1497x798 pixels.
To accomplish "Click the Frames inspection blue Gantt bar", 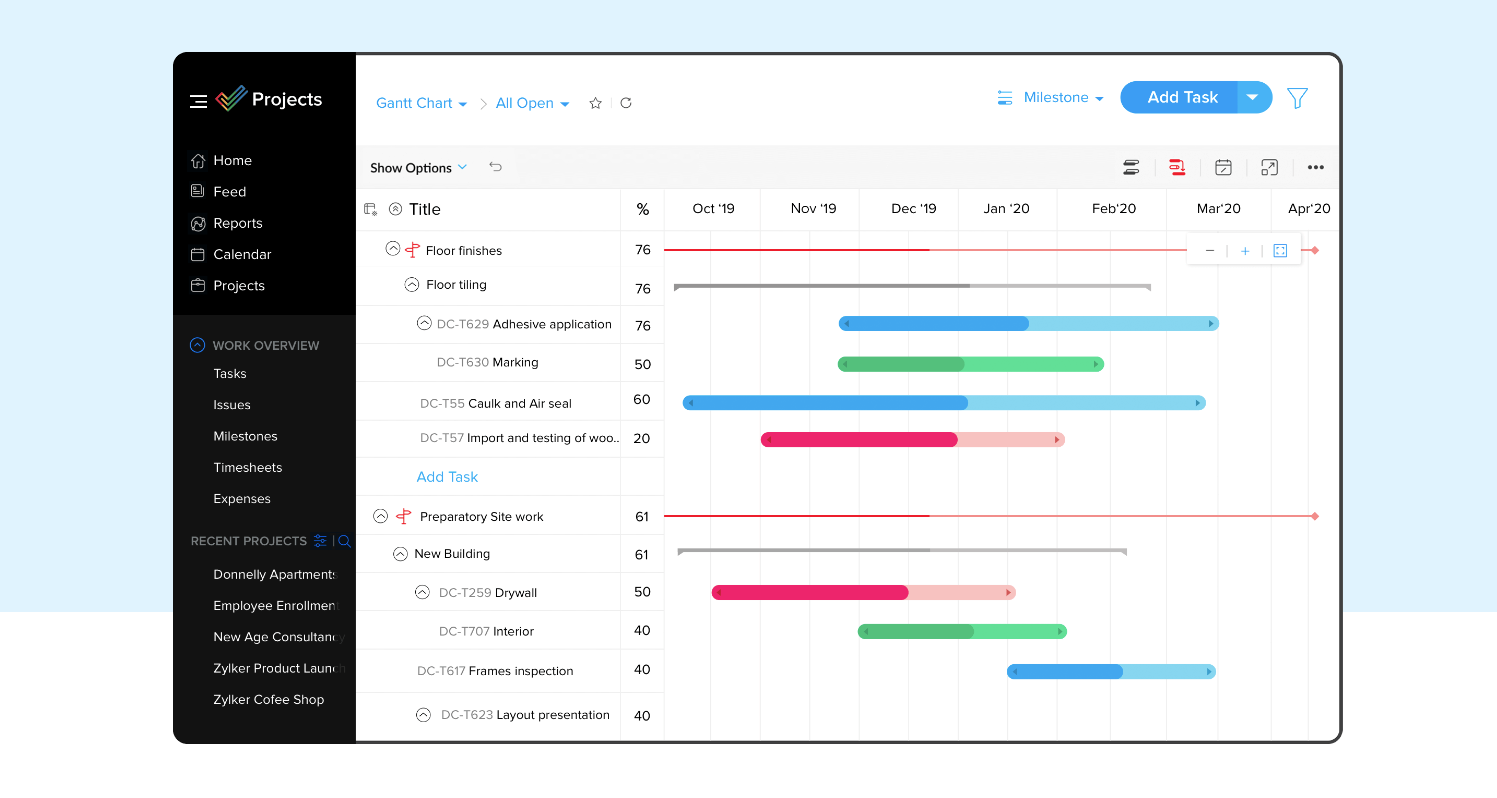I will pos(1111,672).
